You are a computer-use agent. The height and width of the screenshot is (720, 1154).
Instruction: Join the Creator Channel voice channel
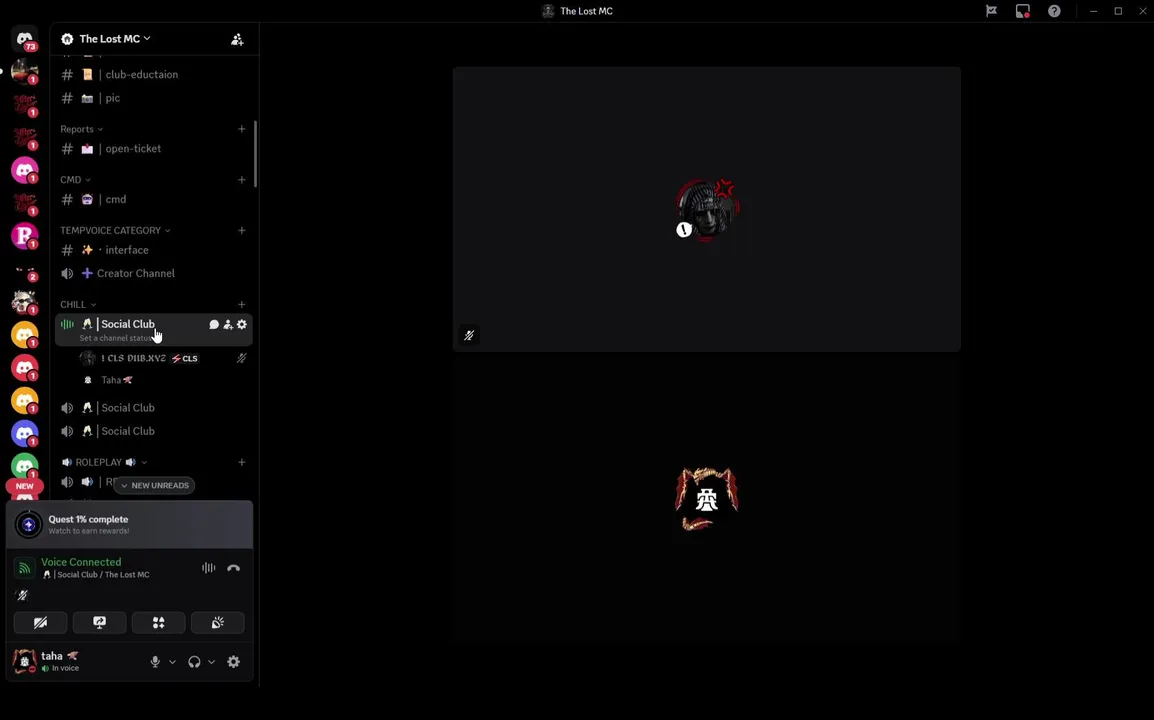coord(154,273)
